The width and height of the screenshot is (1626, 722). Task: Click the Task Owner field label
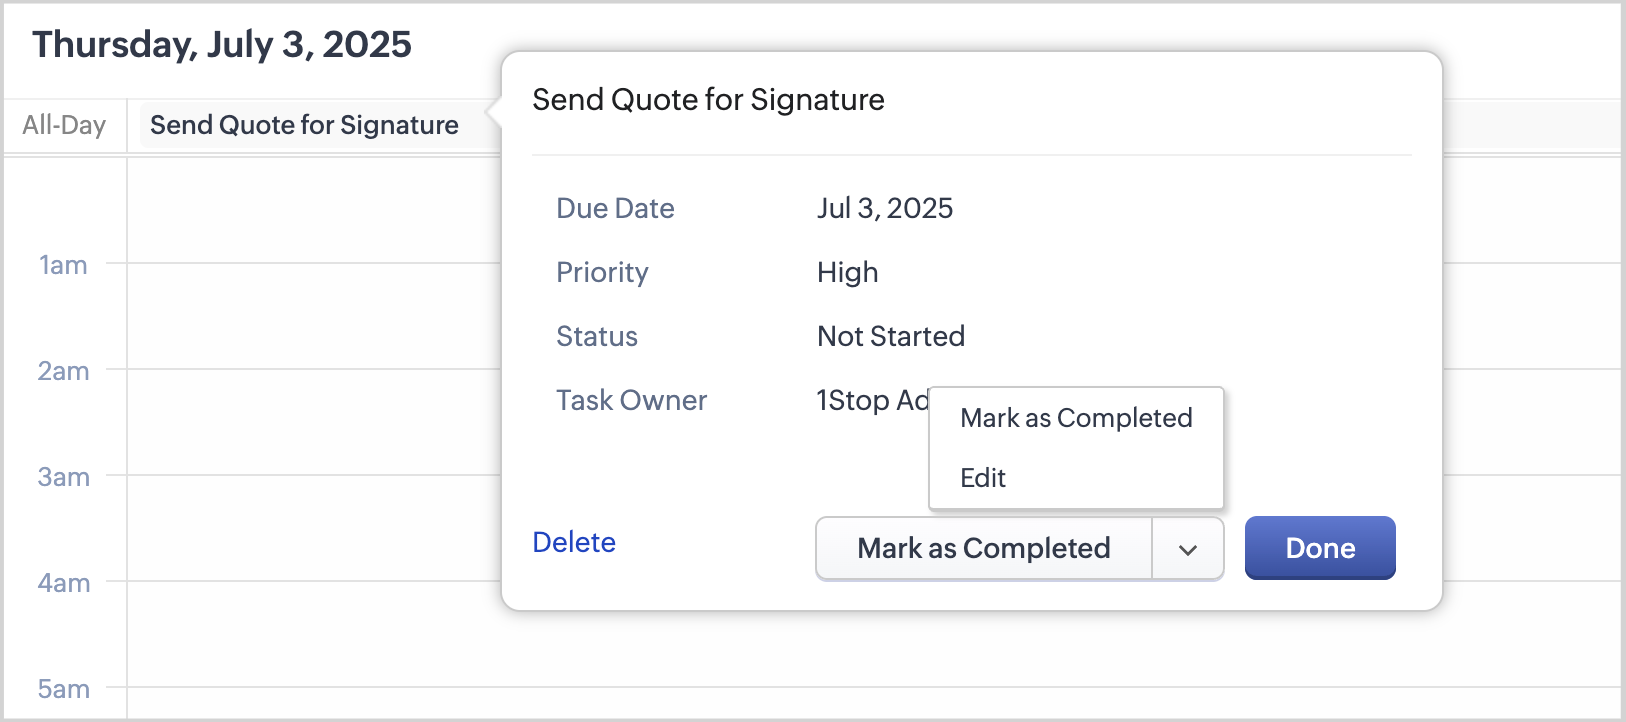pyautogui.click(x=631, y=400)
